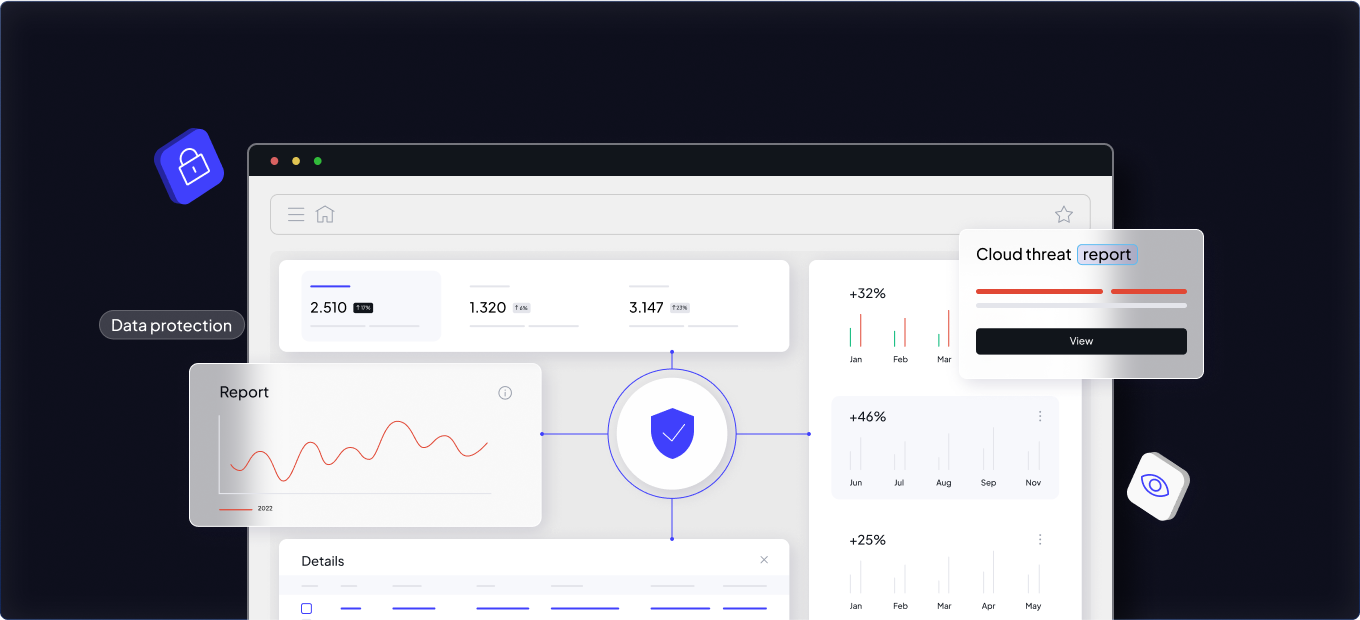
Task: Click the Details heading
Action: (x=323, y=561)
